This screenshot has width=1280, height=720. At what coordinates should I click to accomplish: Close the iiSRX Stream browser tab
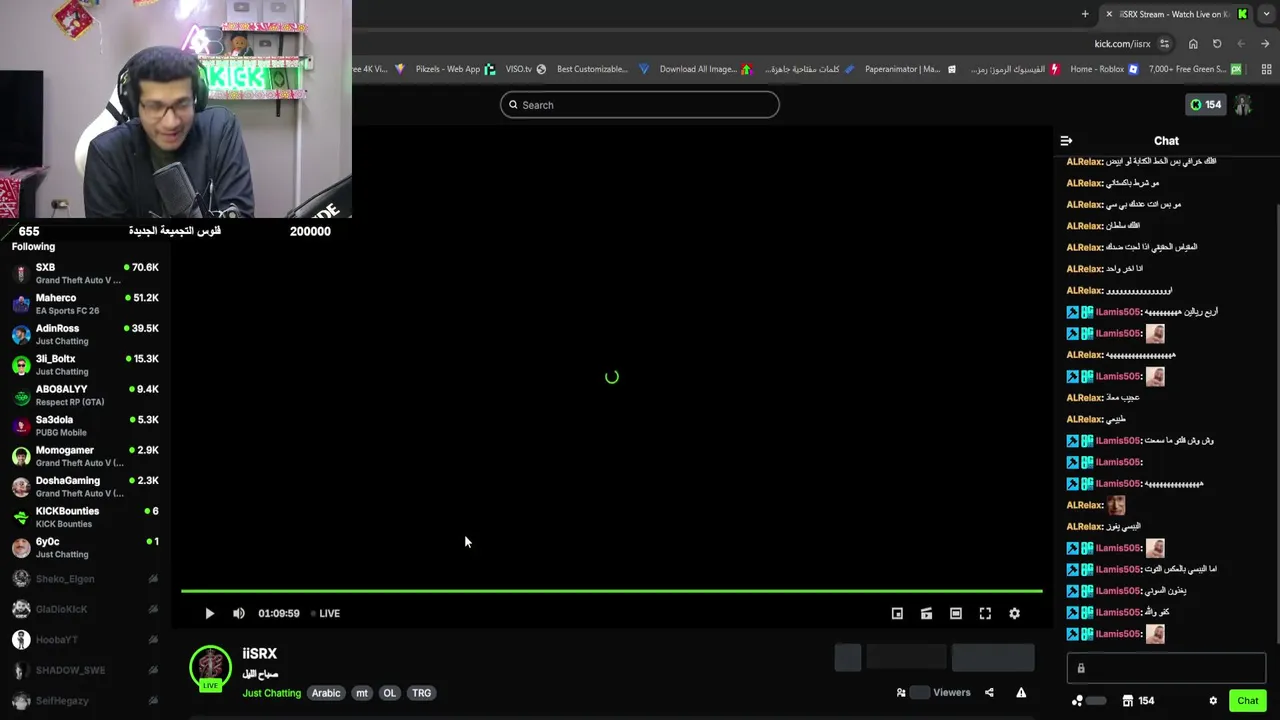coord(1108,14)
